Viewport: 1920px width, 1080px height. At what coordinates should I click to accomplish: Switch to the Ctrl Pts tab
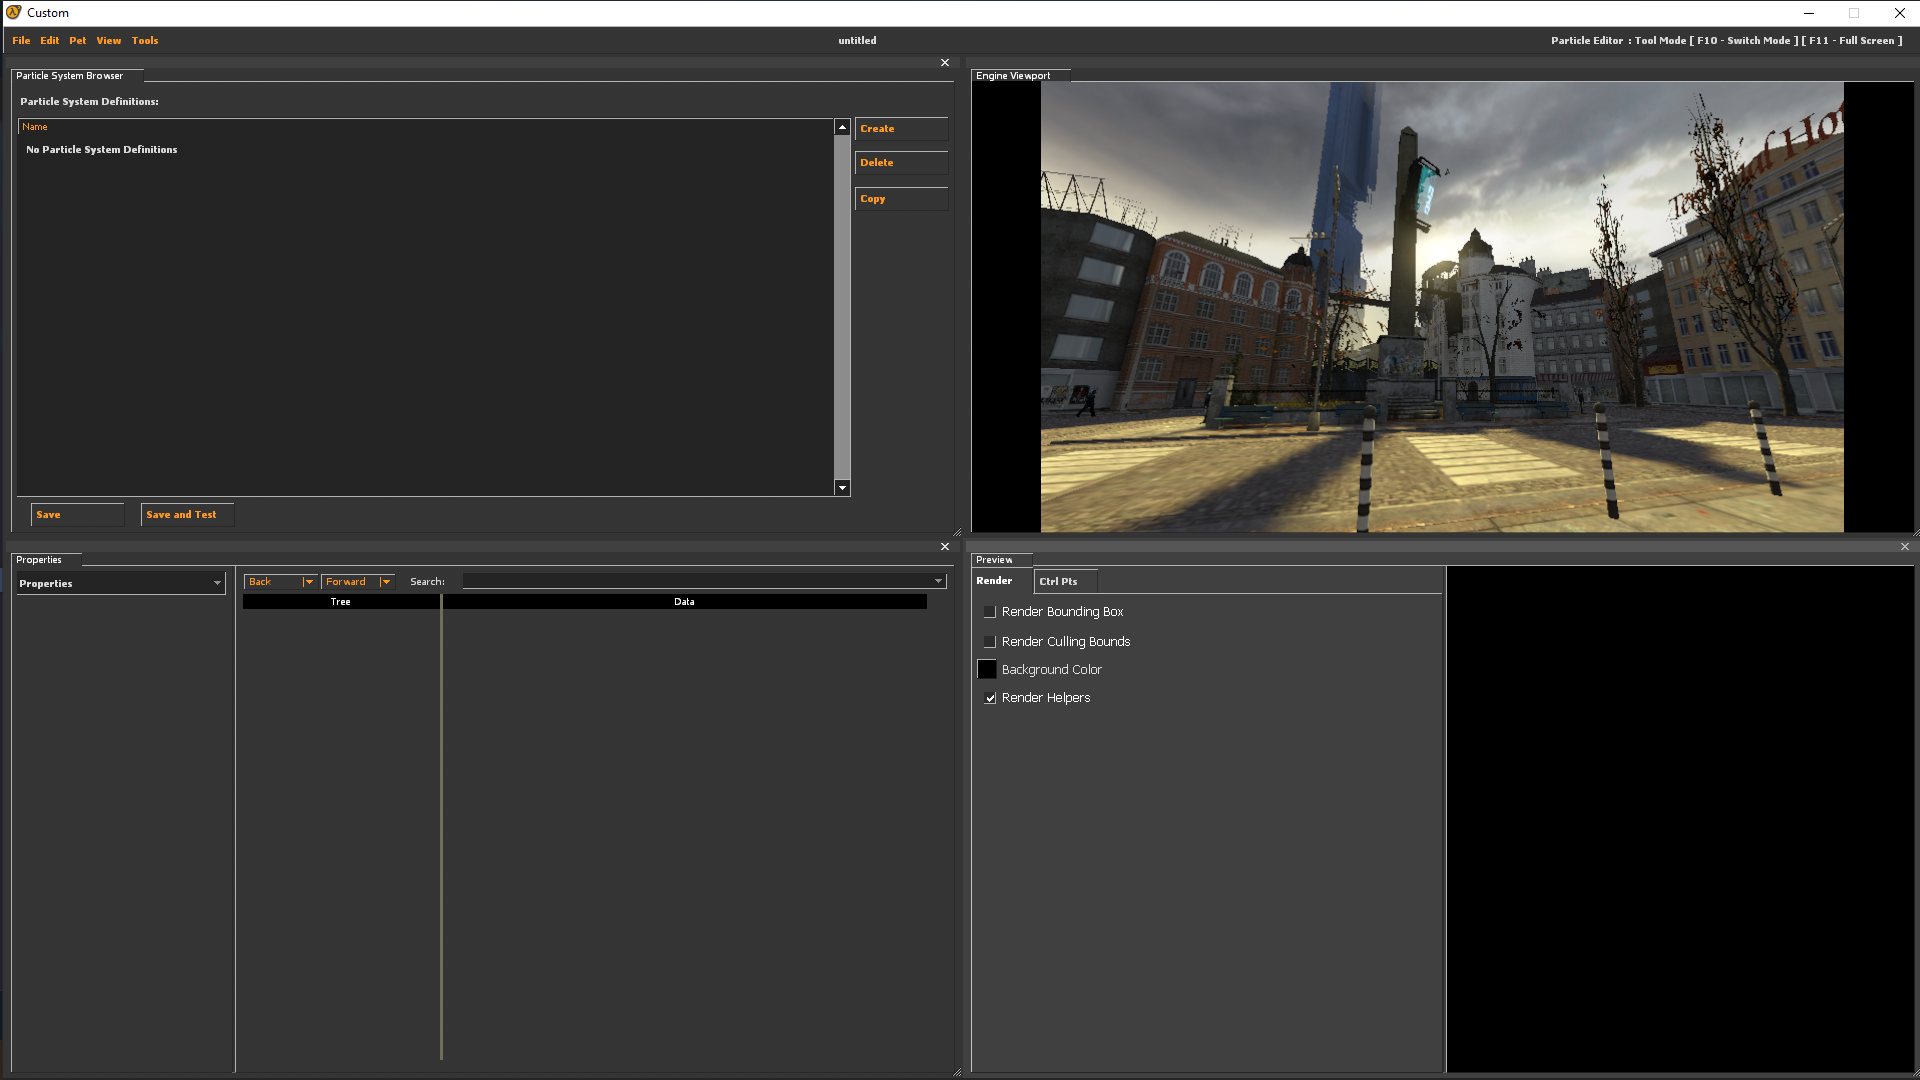tap(1058, 582)
